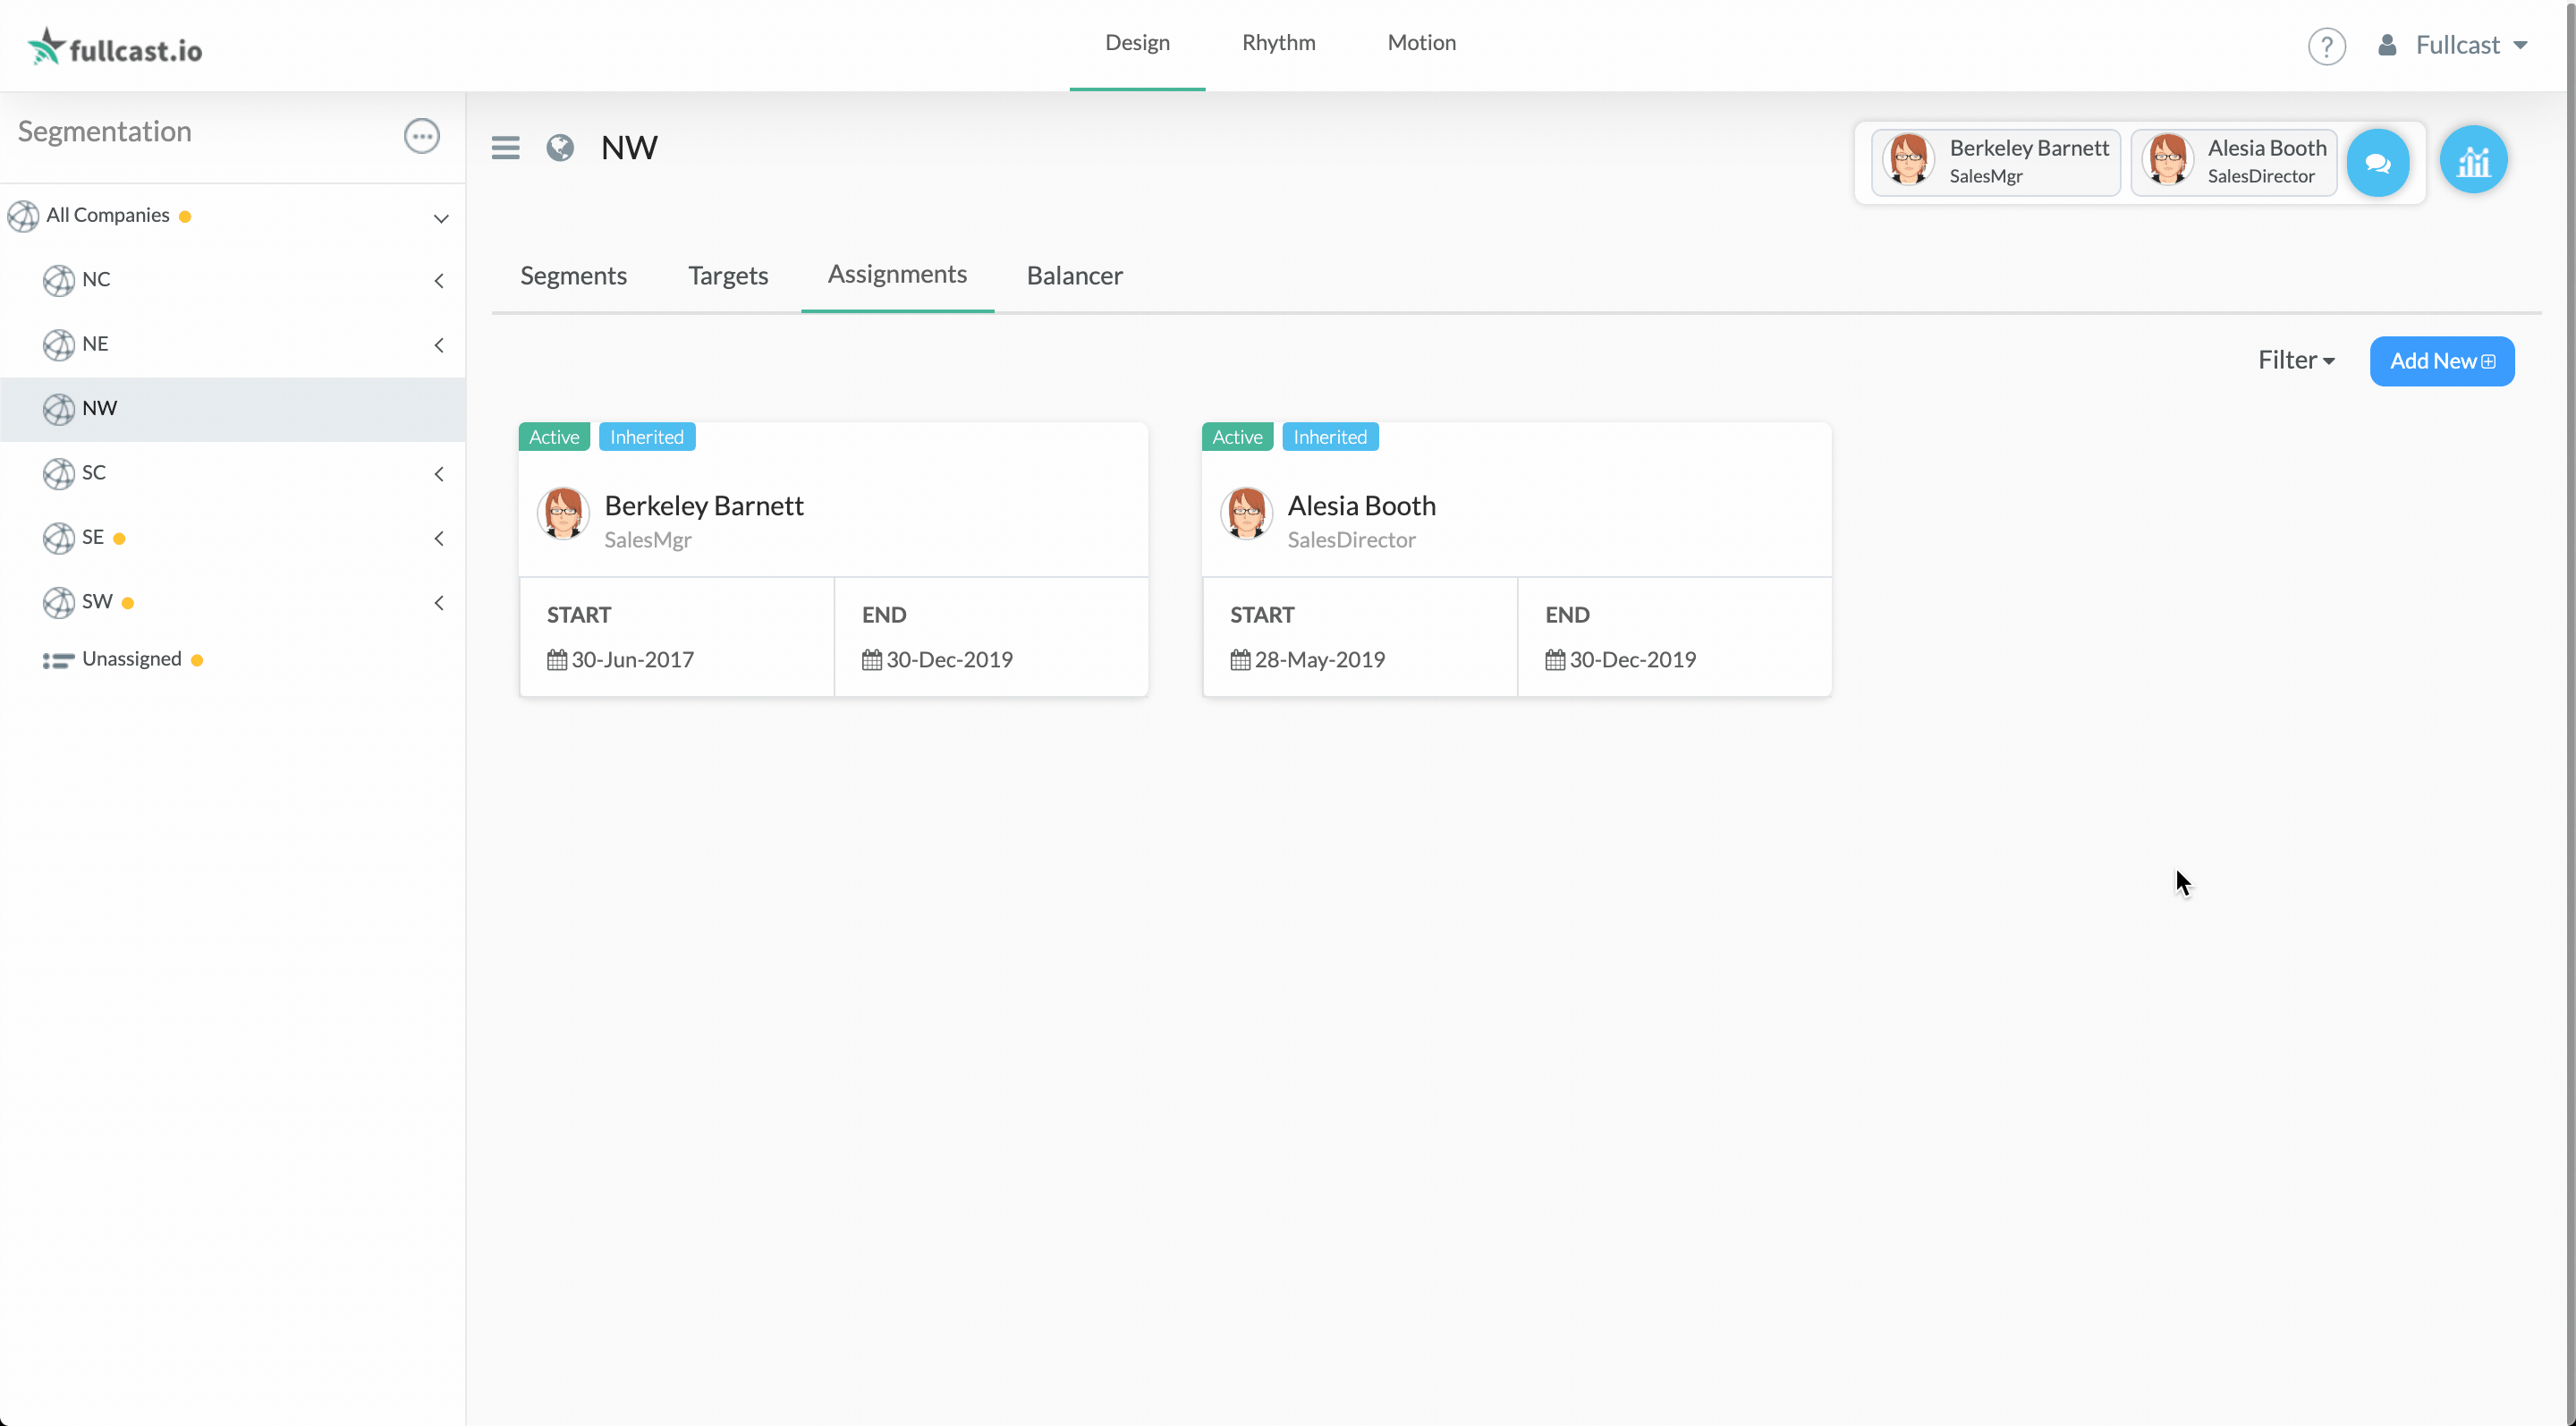Expand the NC territory chevron
2576x1426 pixels.
[x=439, y=281]
